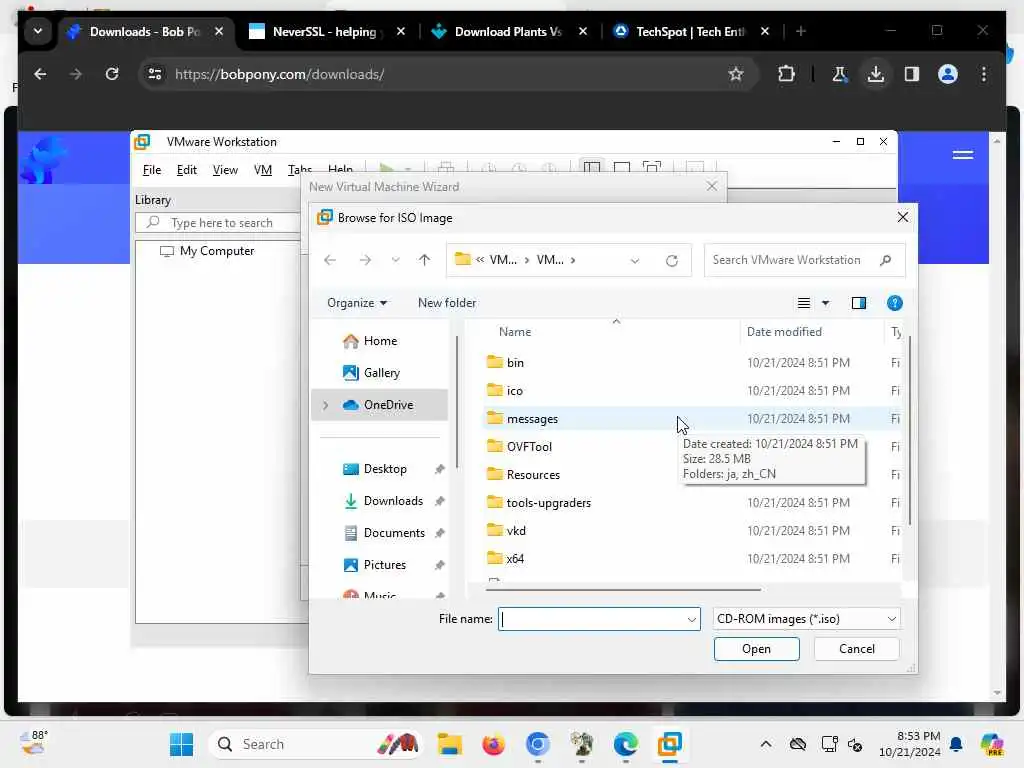Image resolution: width=1024 pixels, height=768 pixels.
Task: Open VMware File menu
Action: tap(152, 170)
